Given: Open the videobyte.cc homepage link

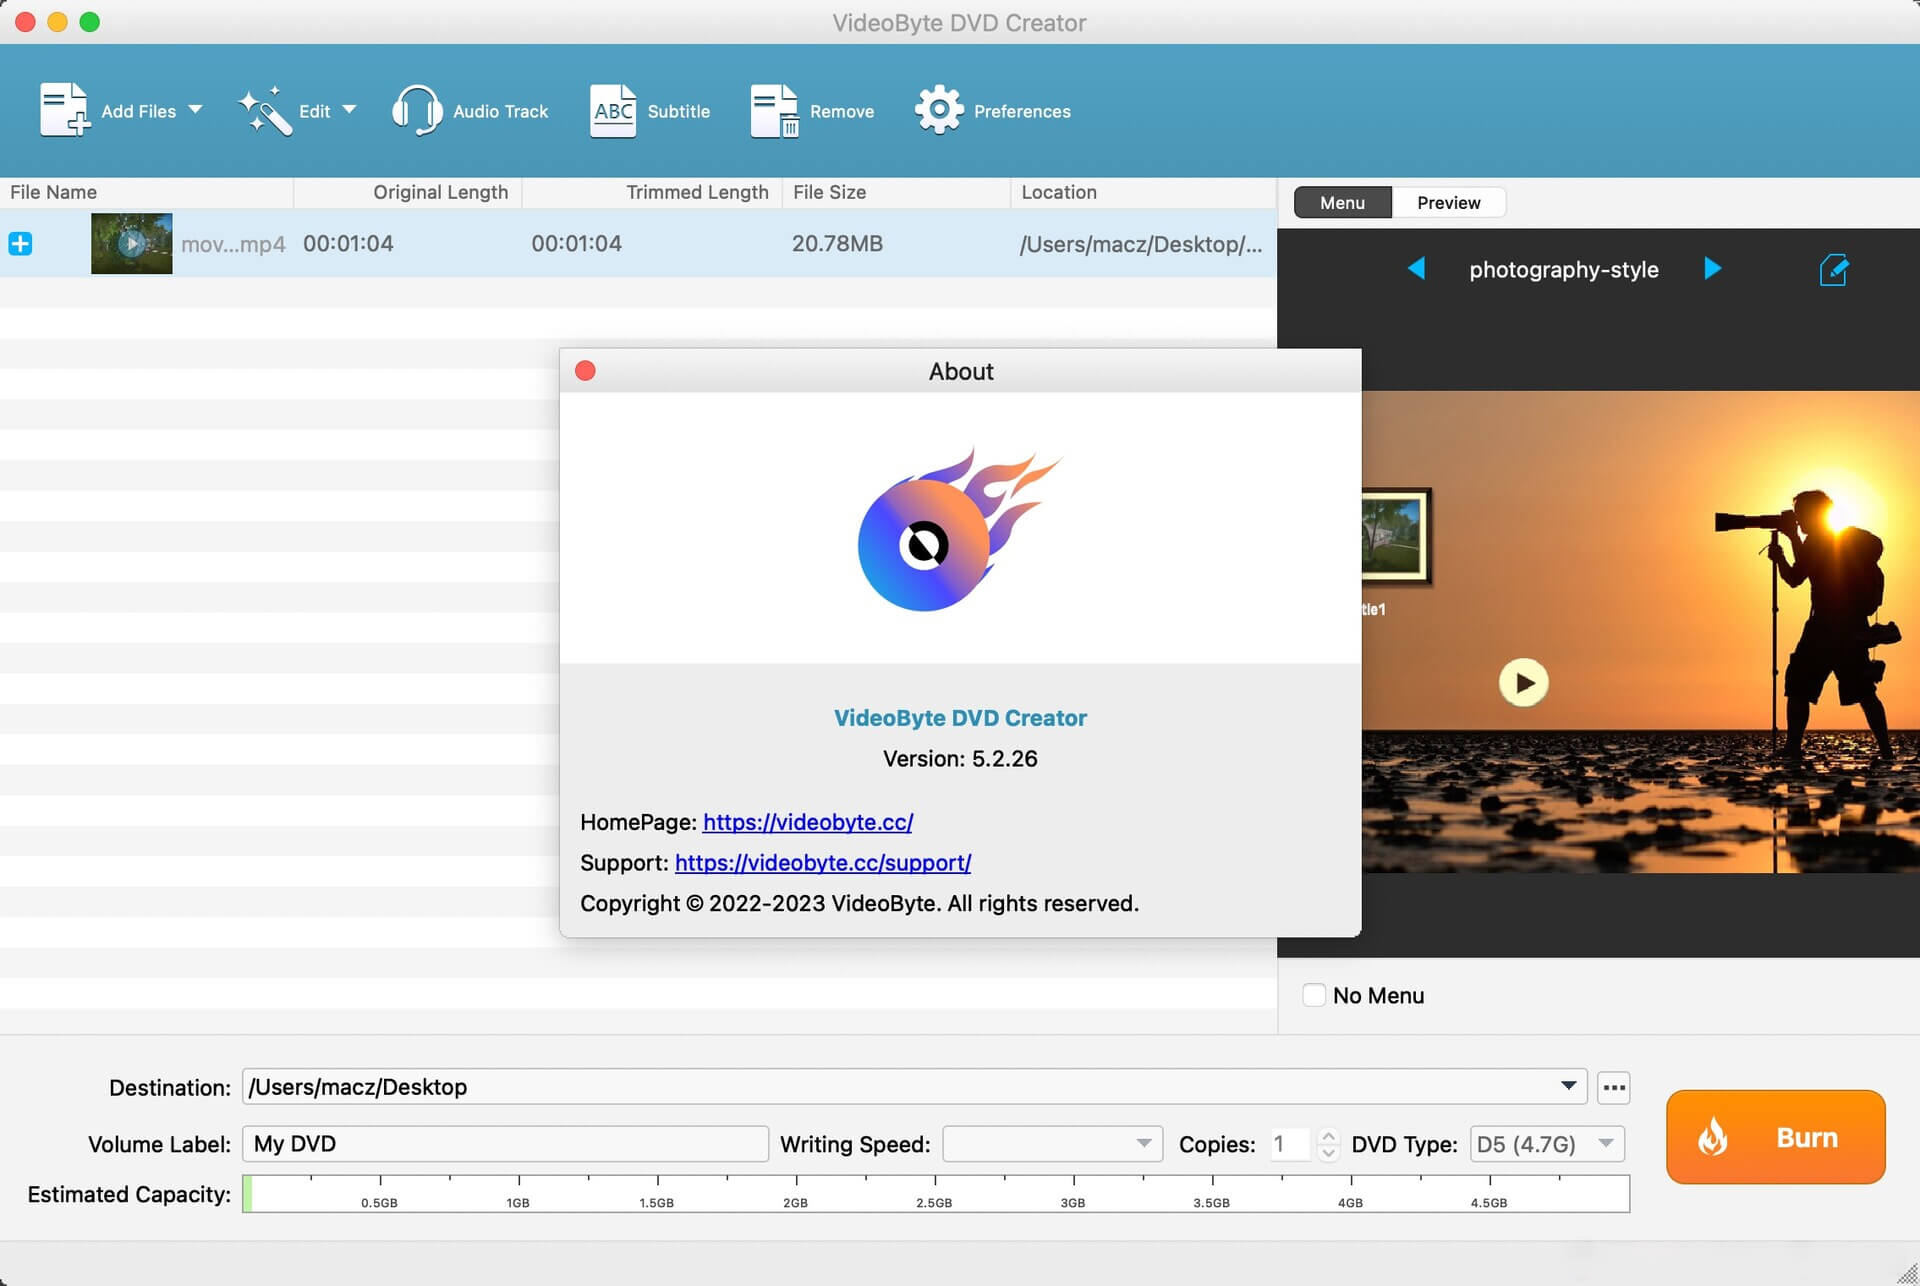Looking at the screenshot, I should click(807, 822).
